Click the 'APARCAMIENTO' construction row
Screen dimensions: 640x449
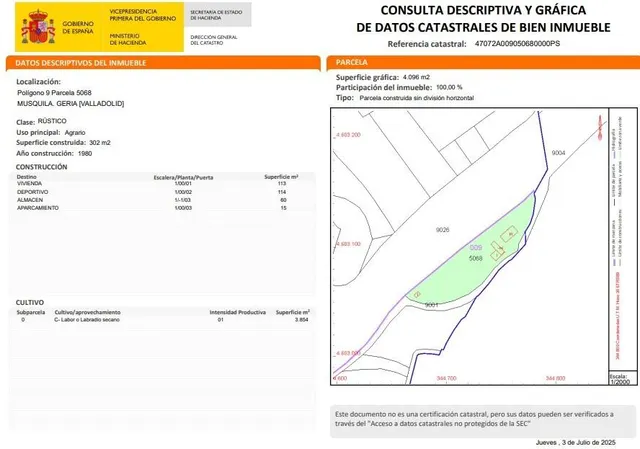click(162, 208)
